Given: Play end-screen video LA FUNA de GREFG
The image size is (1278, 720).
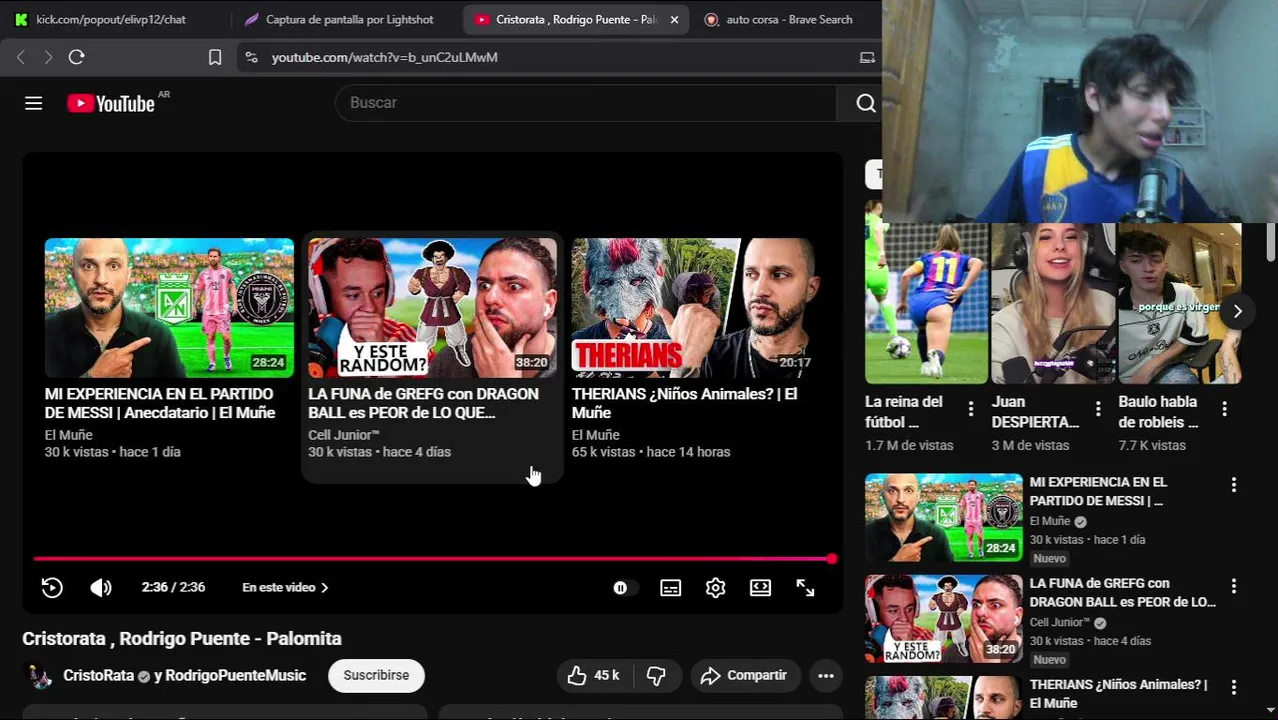Looking at the screenshot, I should 433,307.
